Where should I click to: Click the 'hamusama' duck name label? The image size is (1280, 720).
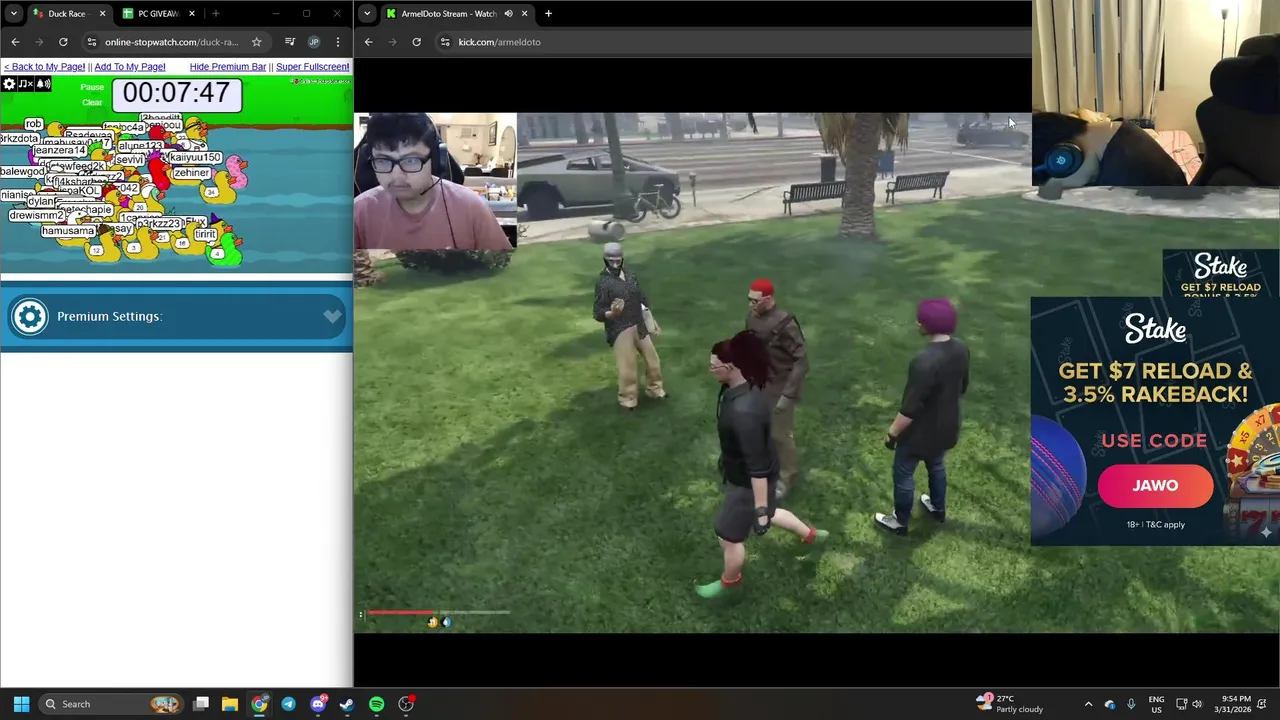tap(68, 231)
